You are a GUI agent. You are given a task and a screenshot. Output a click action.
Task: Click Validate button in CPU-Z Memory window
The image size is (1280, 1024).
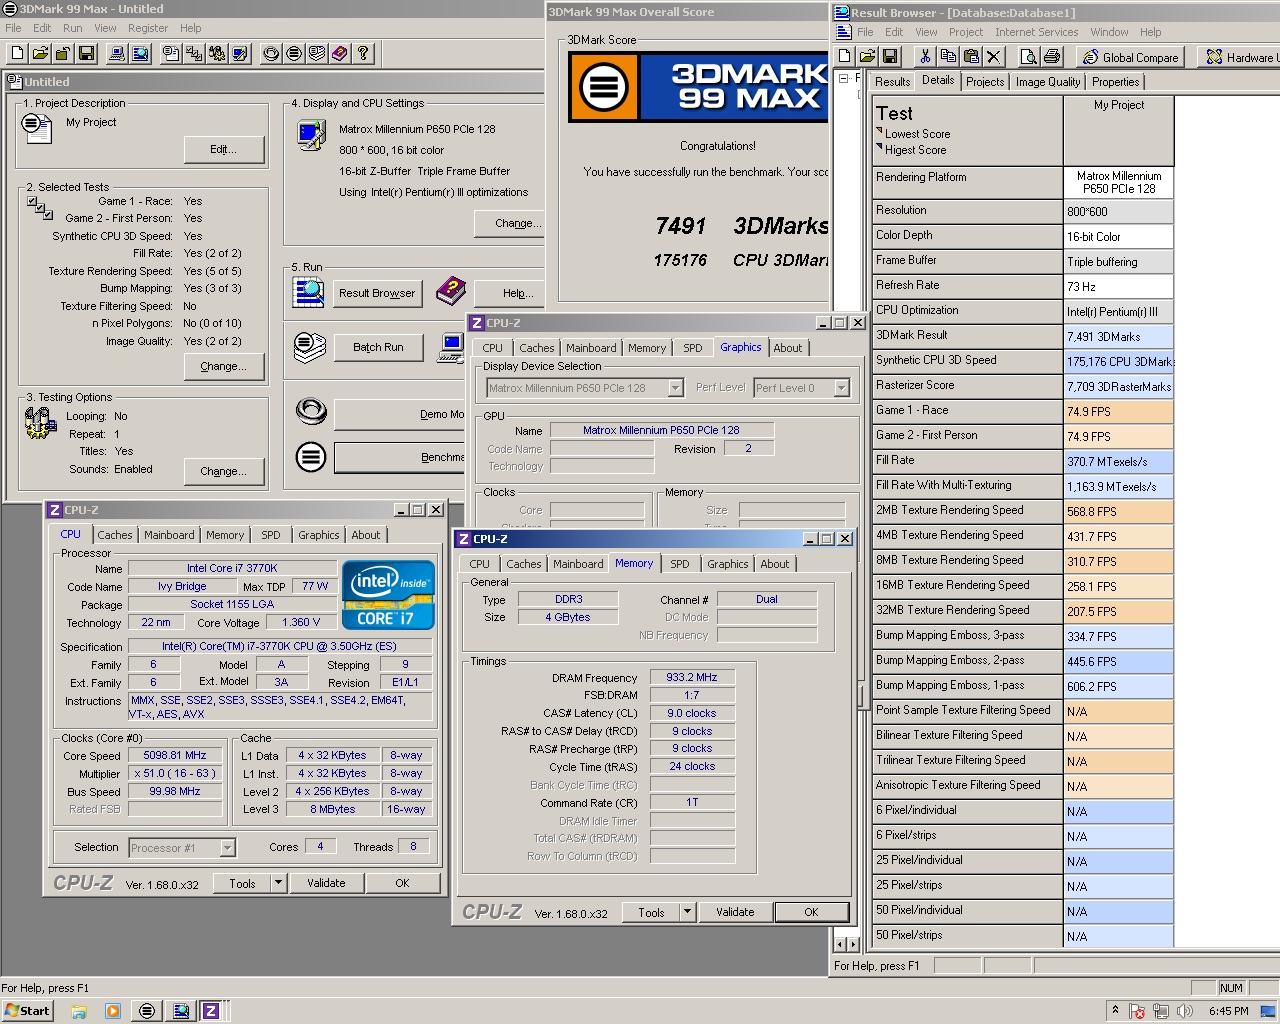(x=735, y=912)
